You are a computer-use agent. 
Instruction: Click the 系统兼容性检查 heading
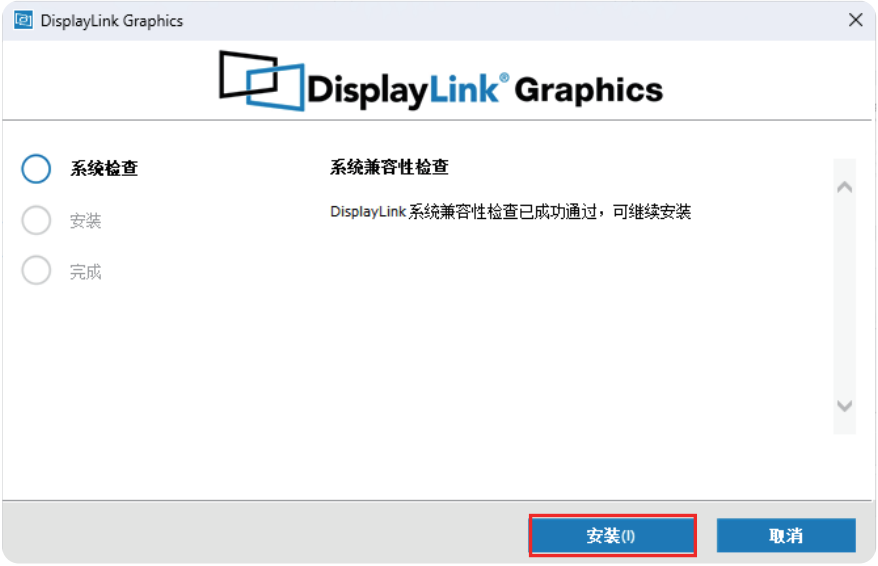(389, 167)
